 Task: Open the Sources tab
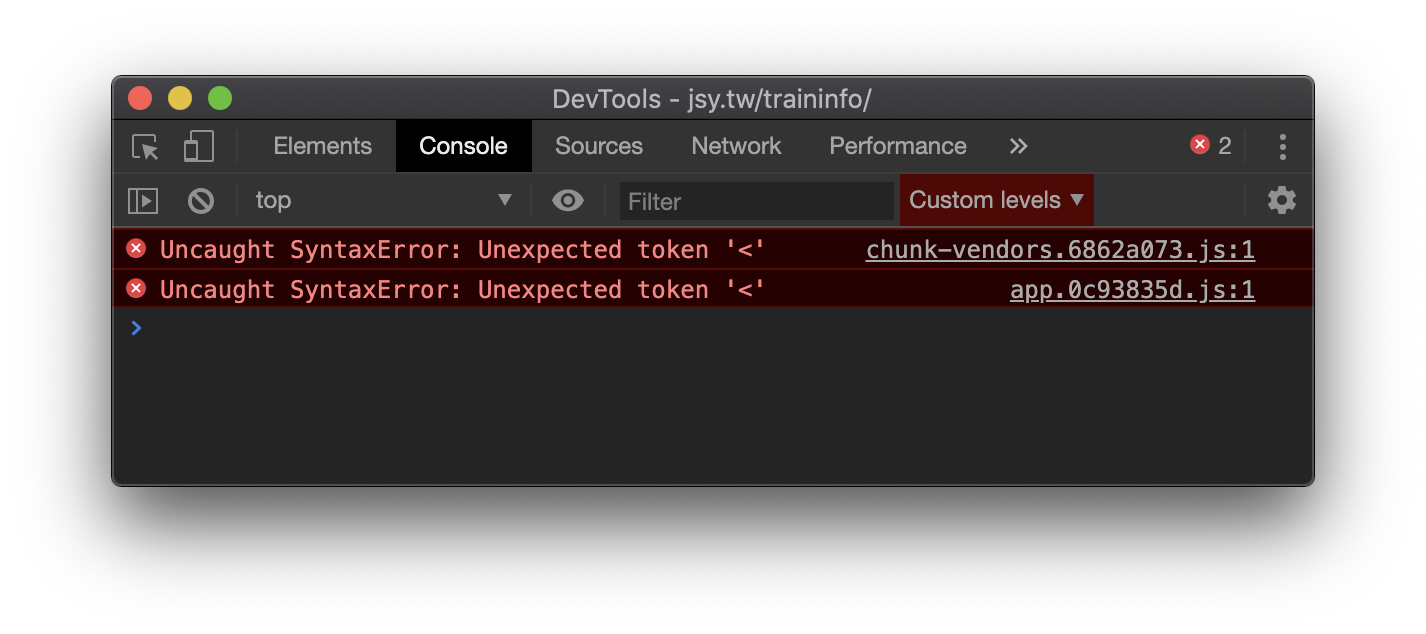(599, 146)
